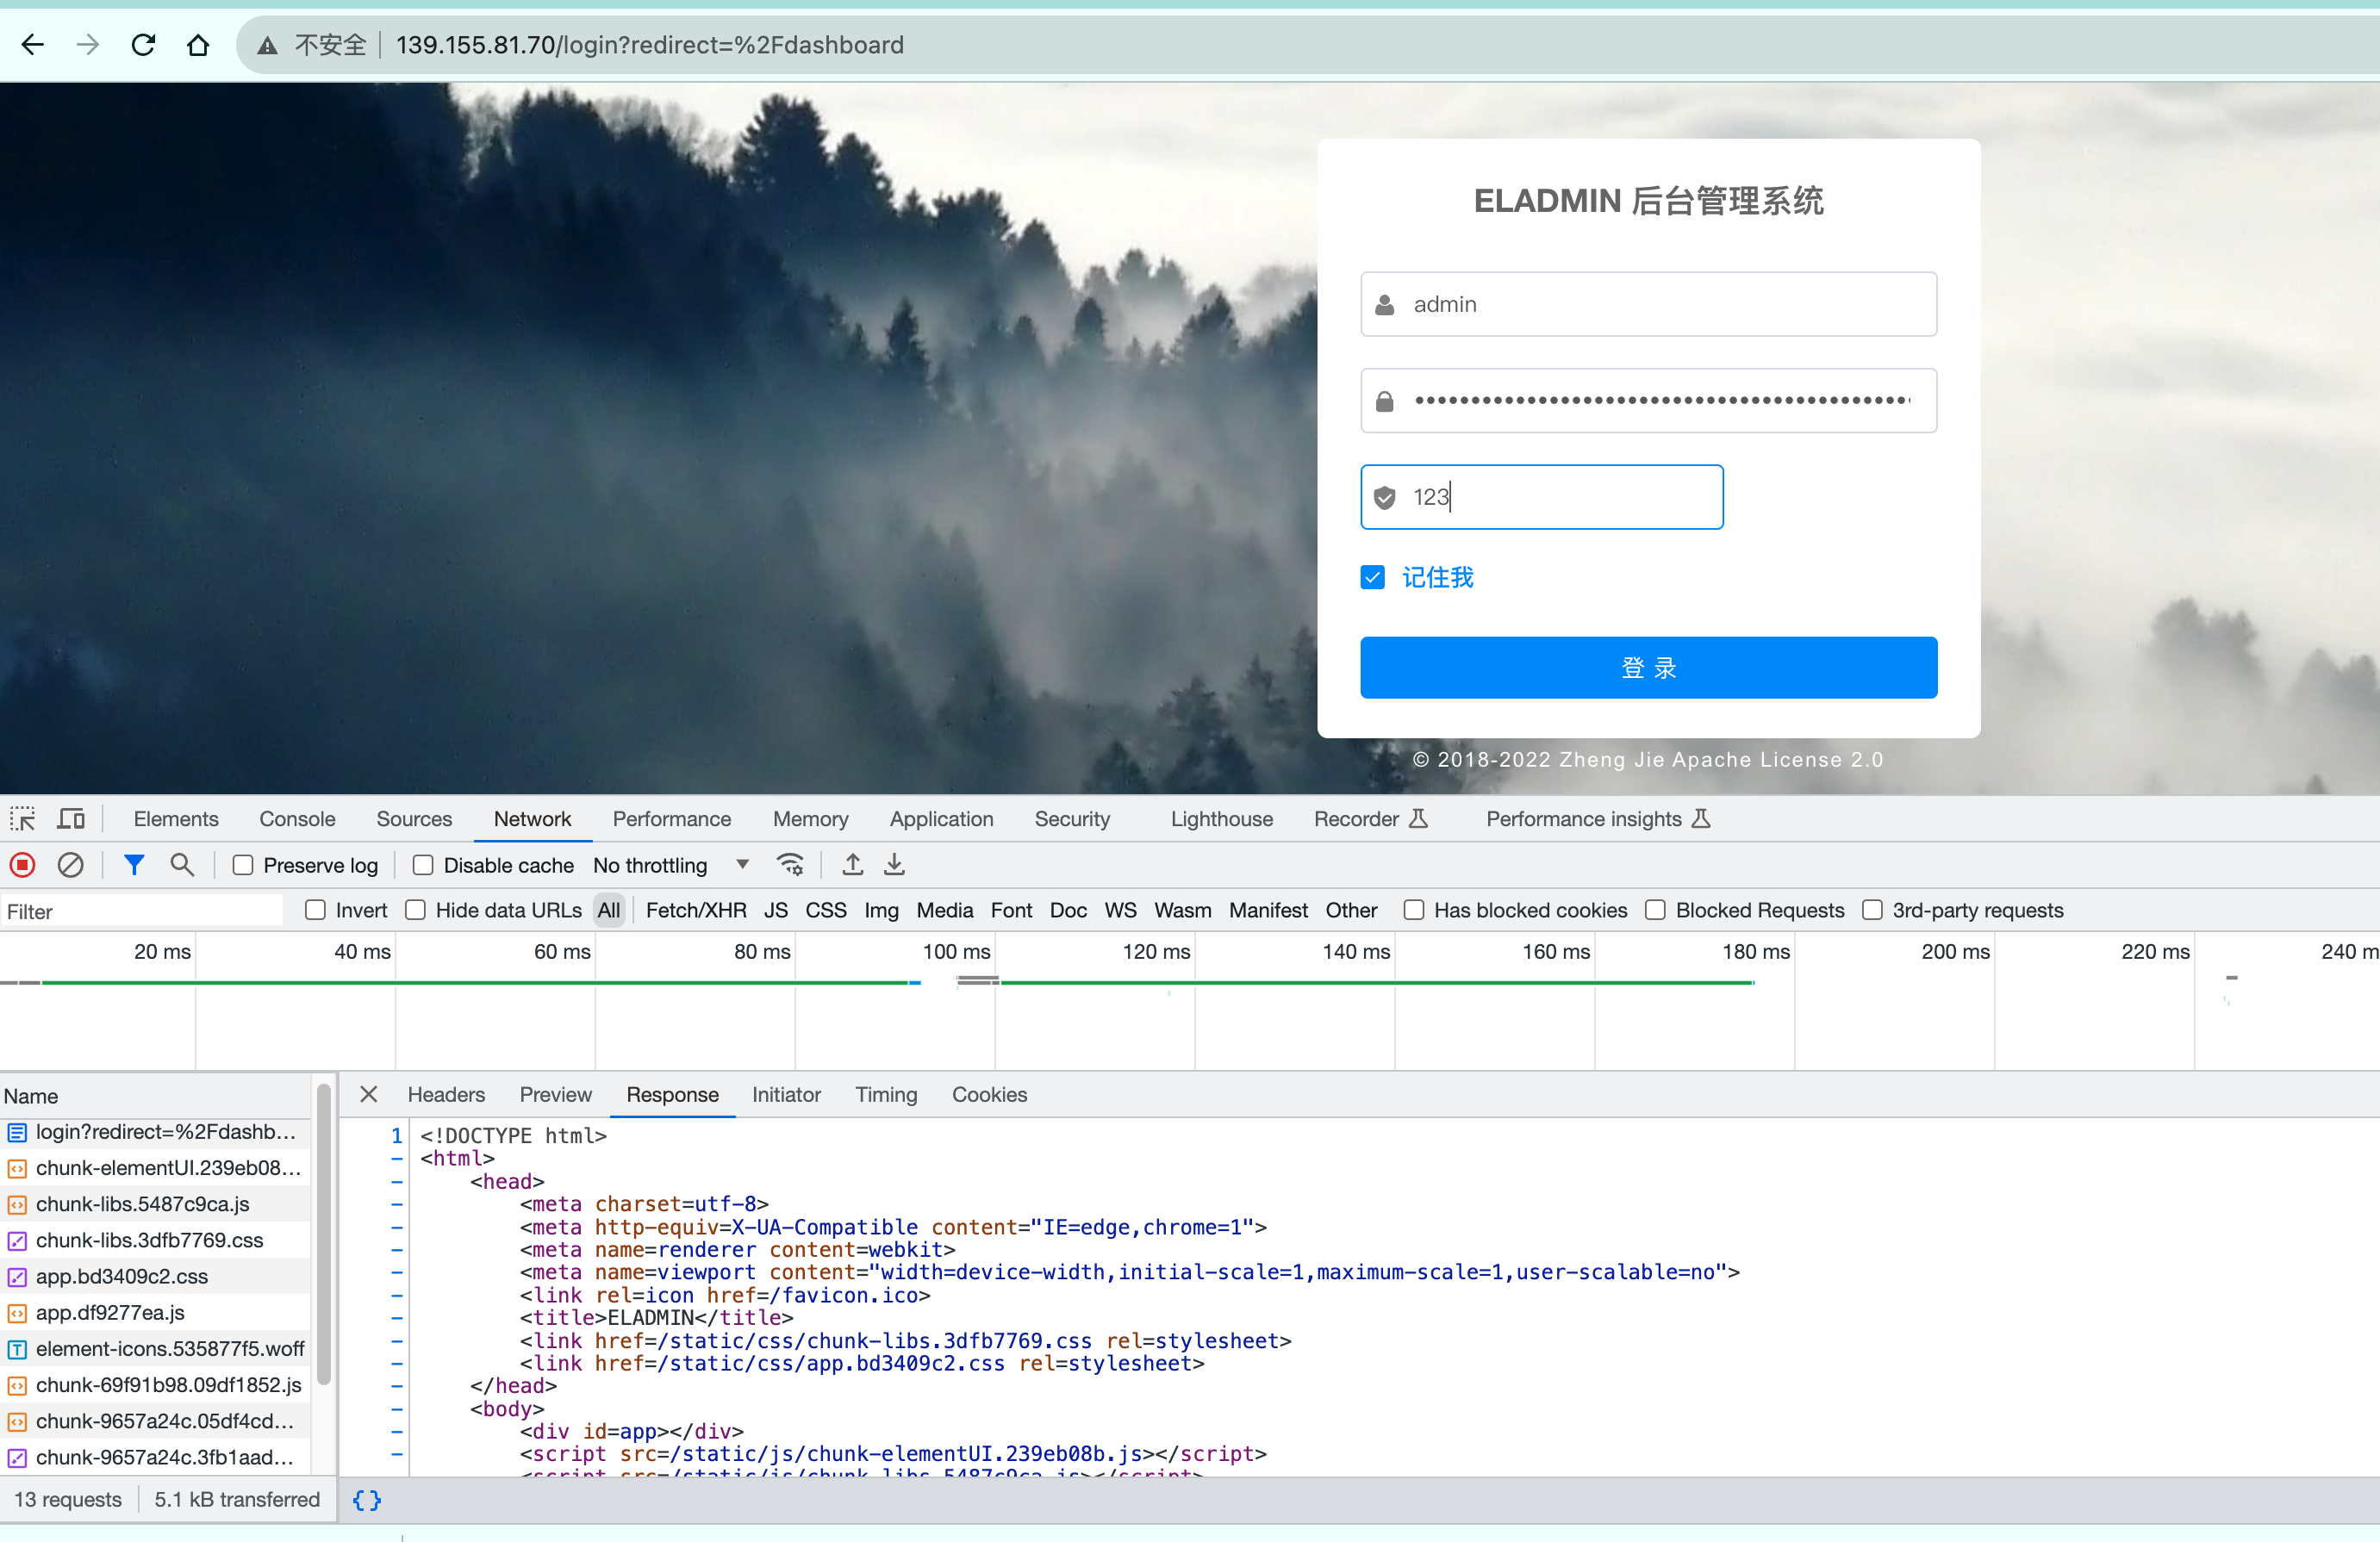Viewport: 2380px width, 1542px height.
Task: Filter requests by Fetch/XHR type
Action: coord(696,910)
